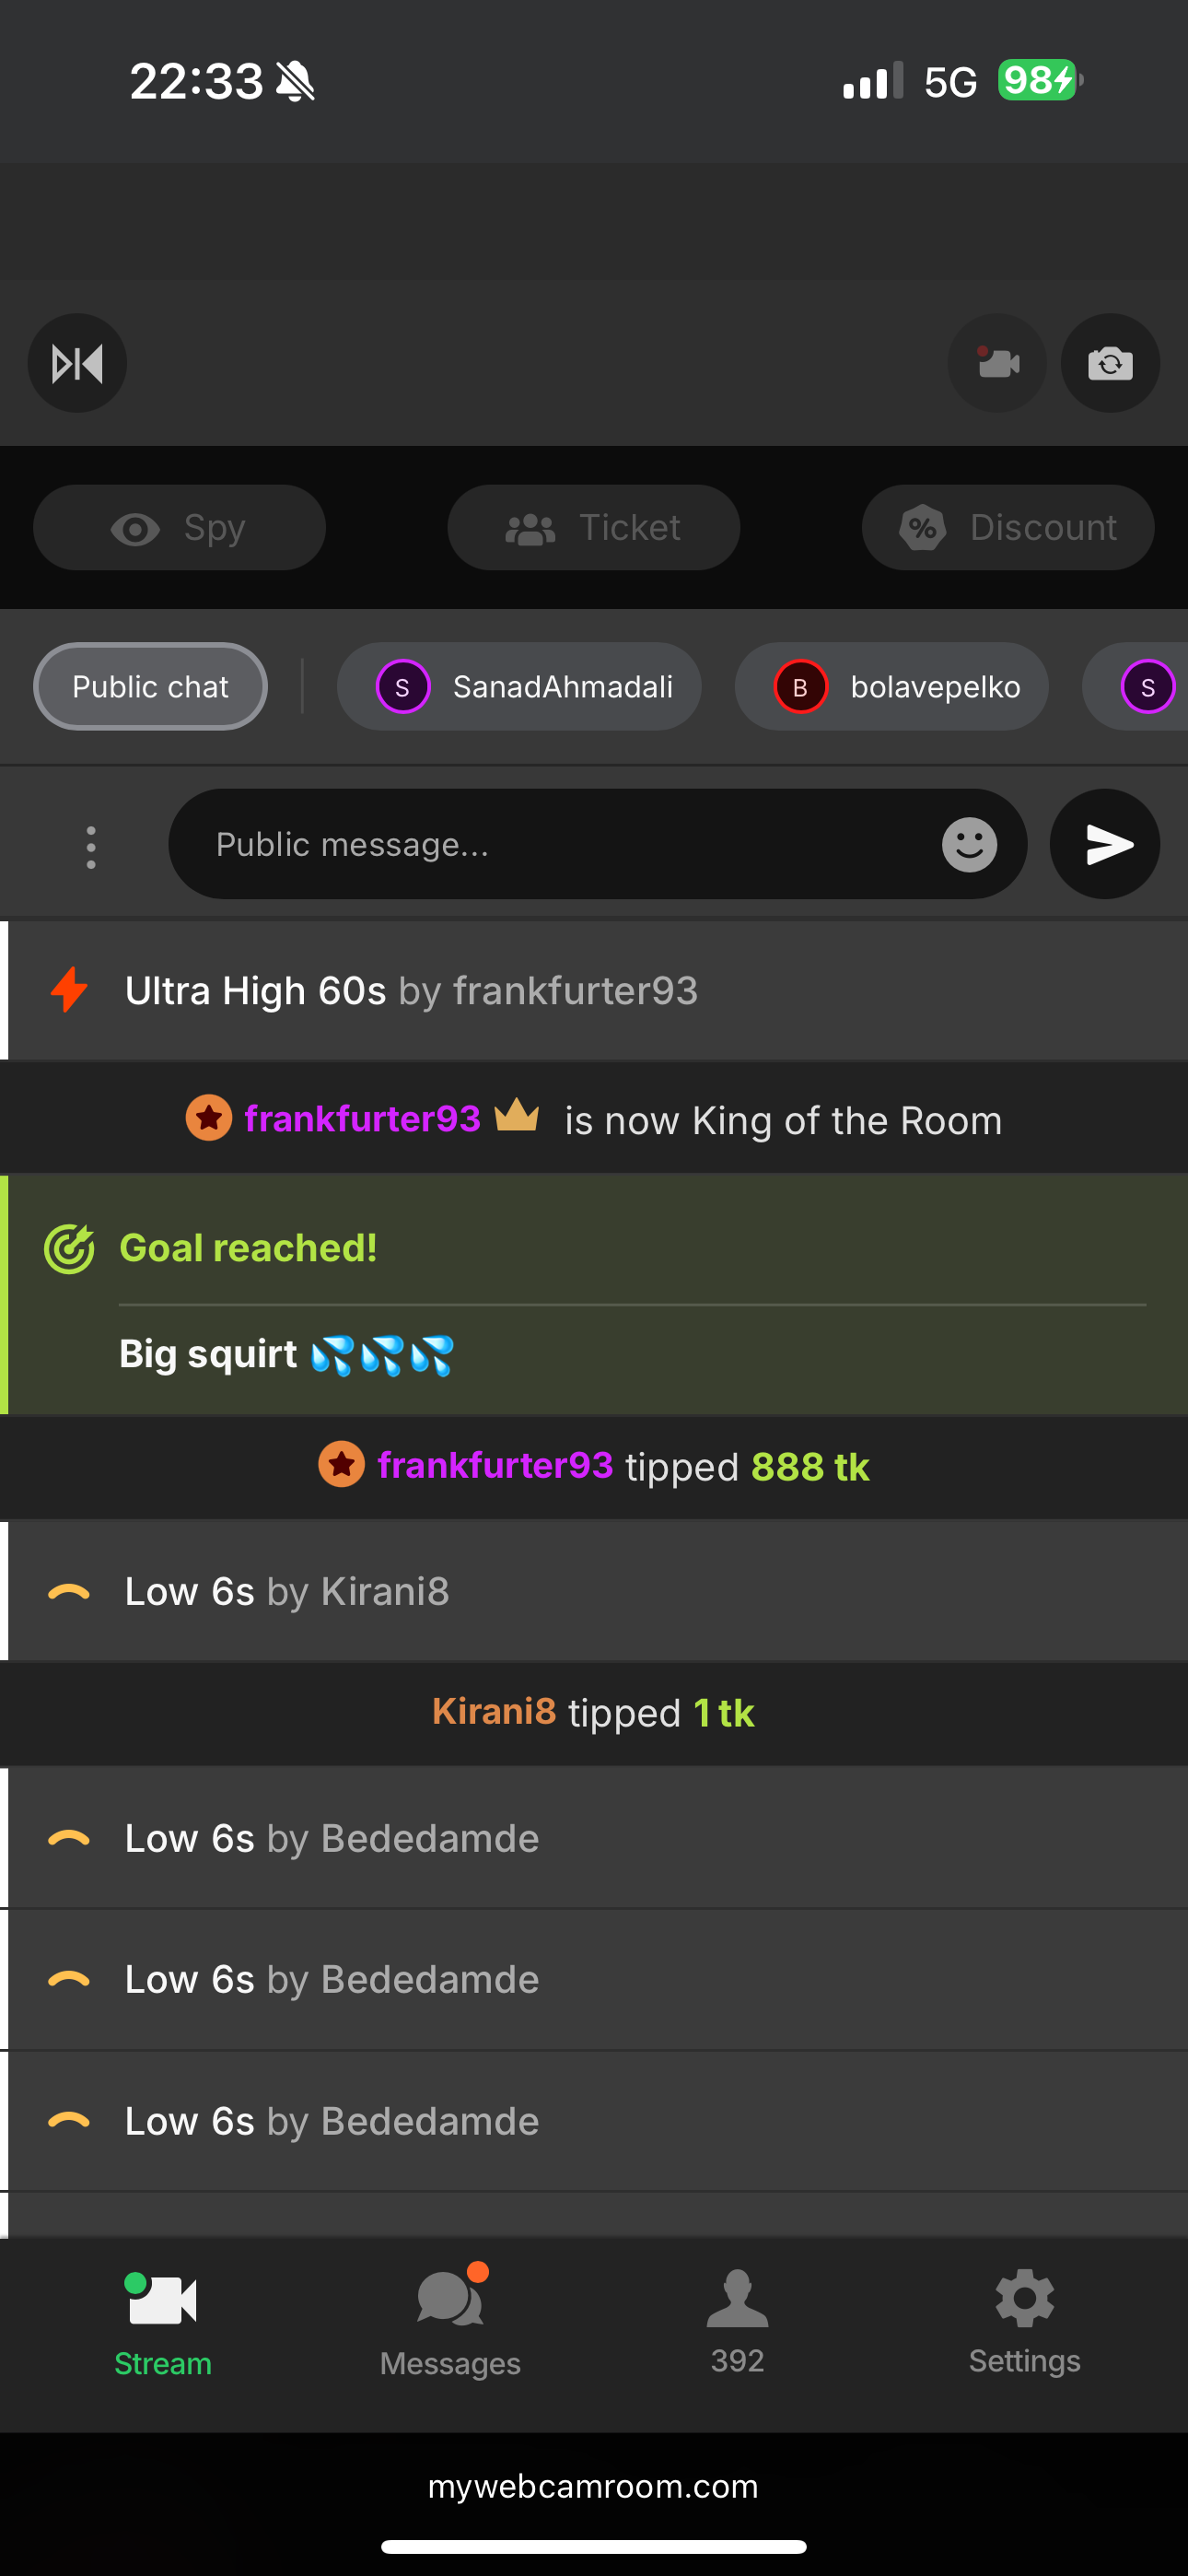Toggle the Discount option

tap(1008, 527)
